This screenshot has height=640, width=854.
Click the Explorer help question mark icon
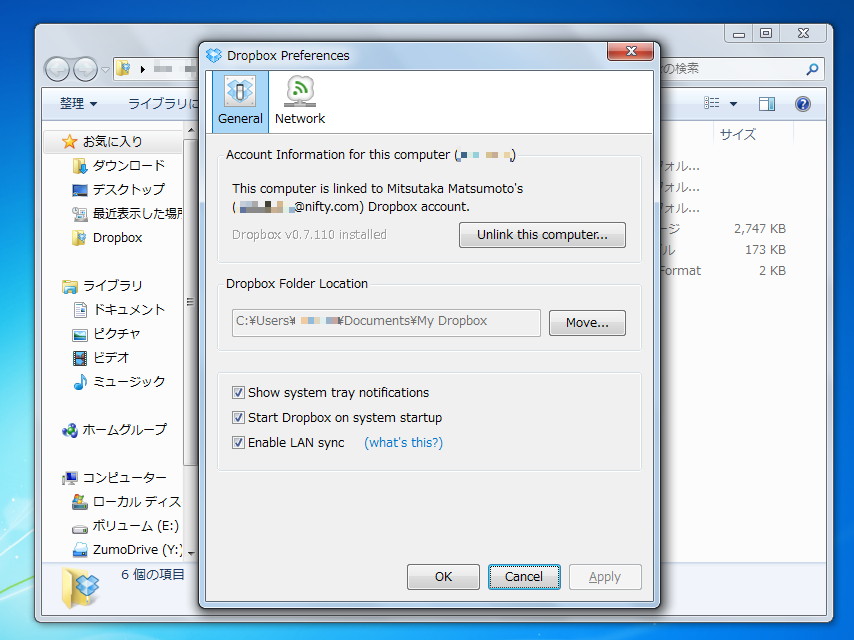(x=801, y=103)
